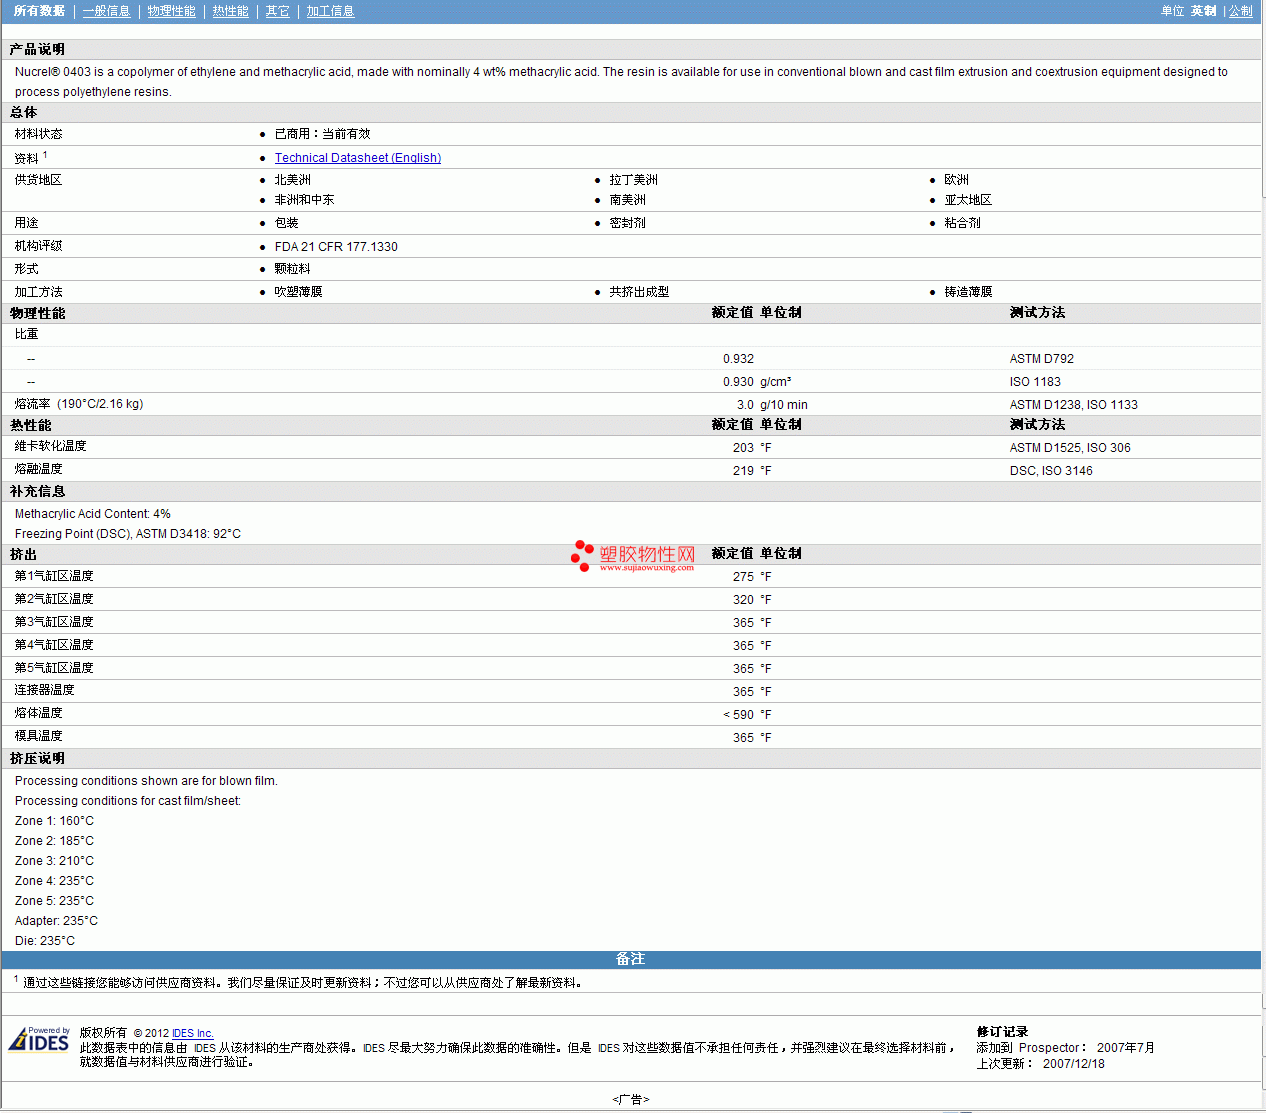Click the 熔体温度 value < 590
Screen dimensions: 1266x1113
pos(738,715)
